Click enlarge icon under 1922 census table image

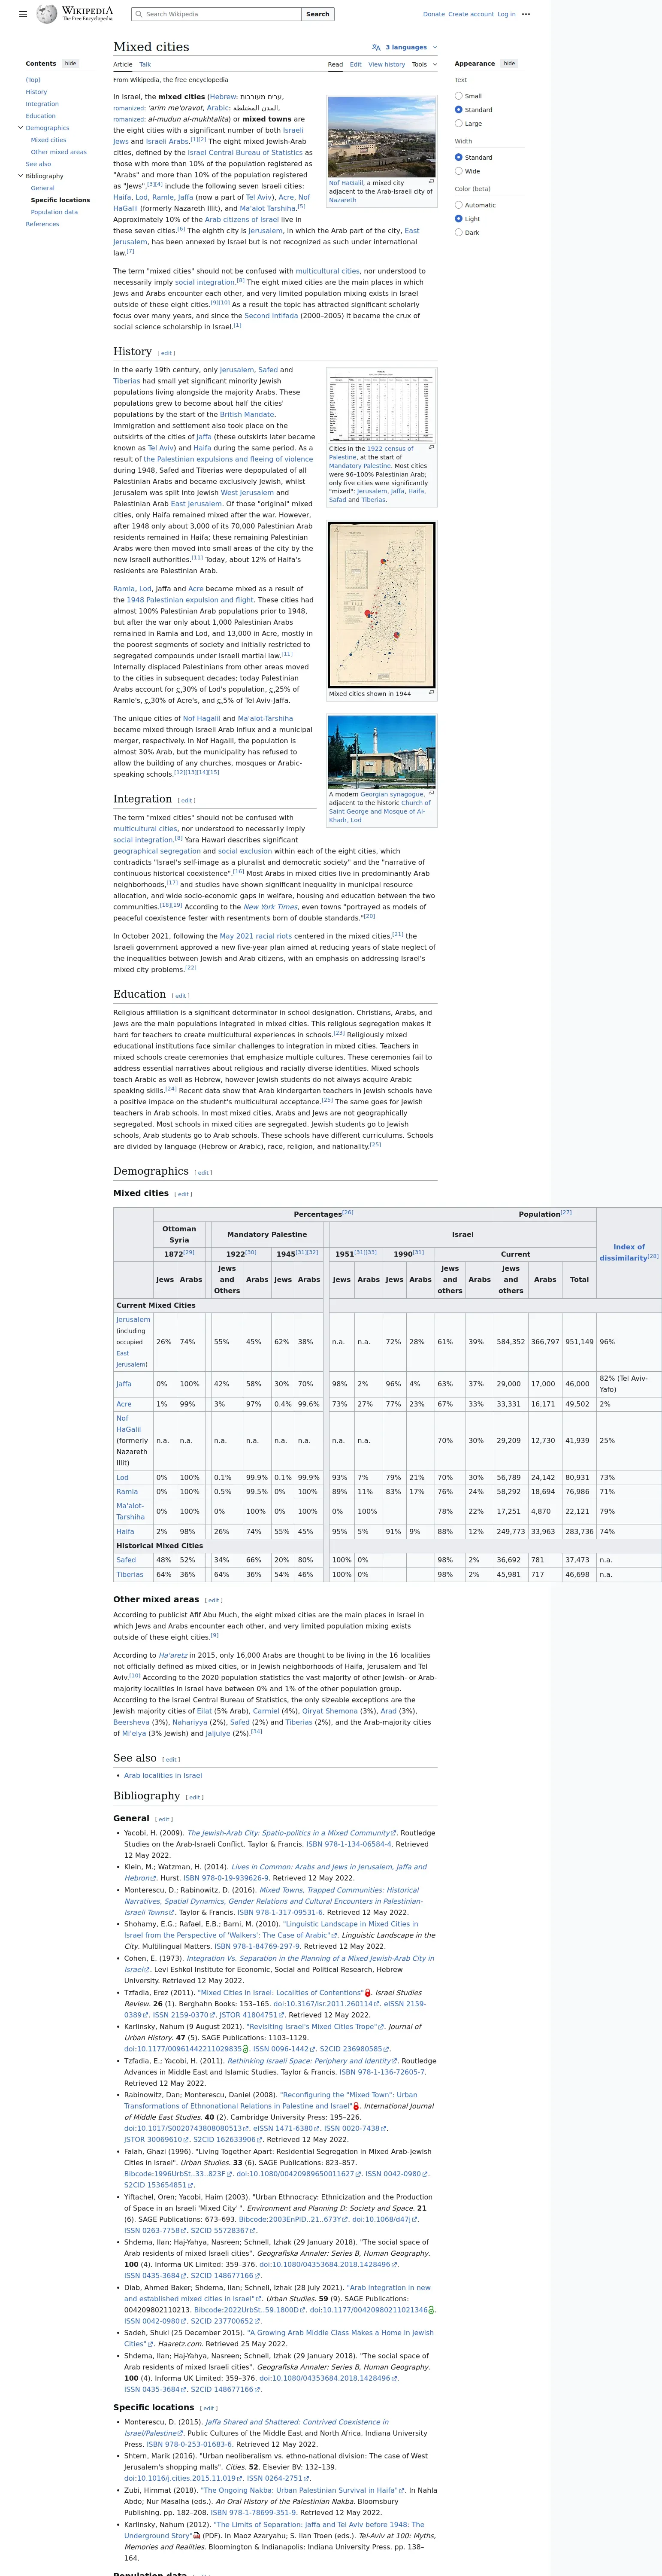pos(431,447)
